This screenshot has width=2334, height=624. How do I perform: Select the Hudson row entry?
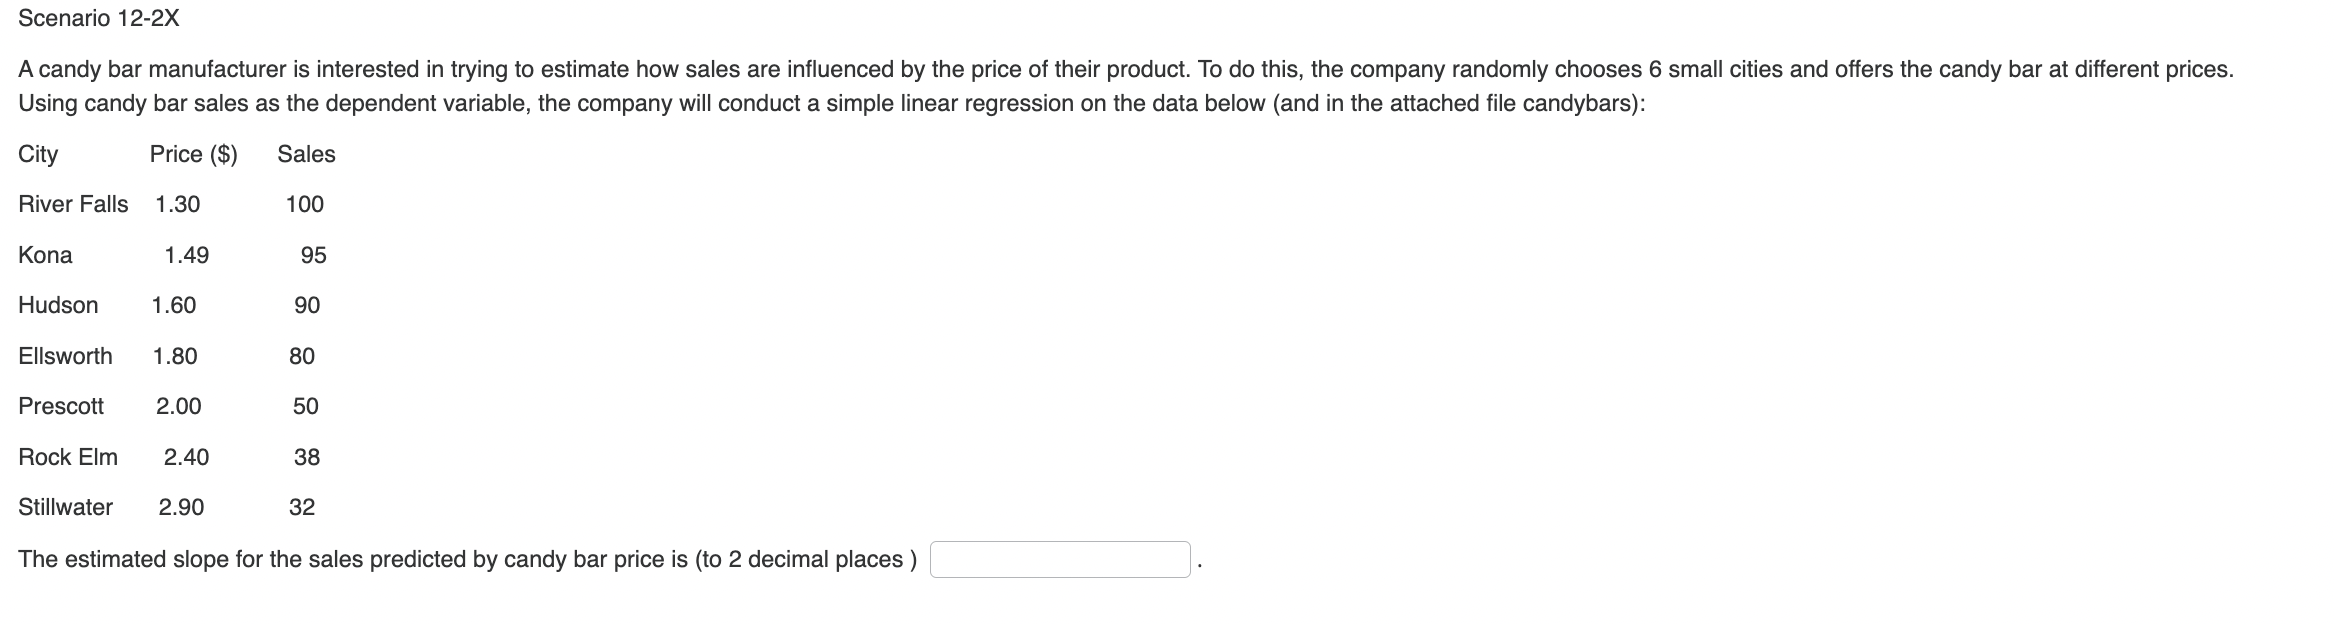coord(58,305)
